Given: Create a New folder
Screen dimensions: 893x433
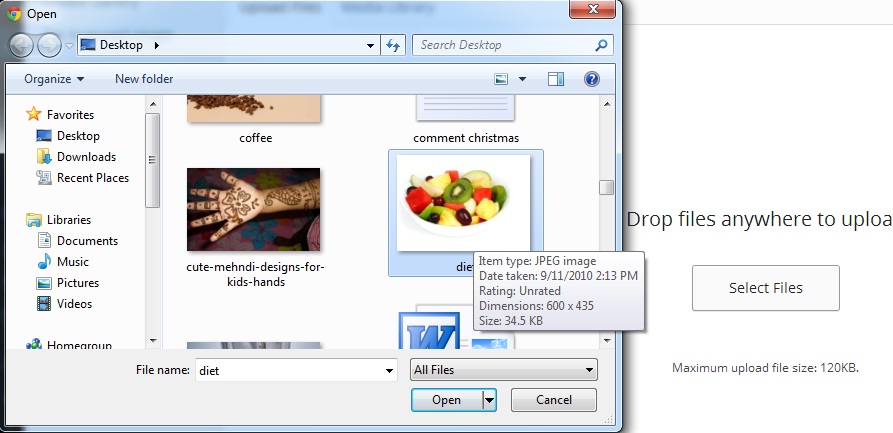Looking at the screenshot, I should [144, 79].
